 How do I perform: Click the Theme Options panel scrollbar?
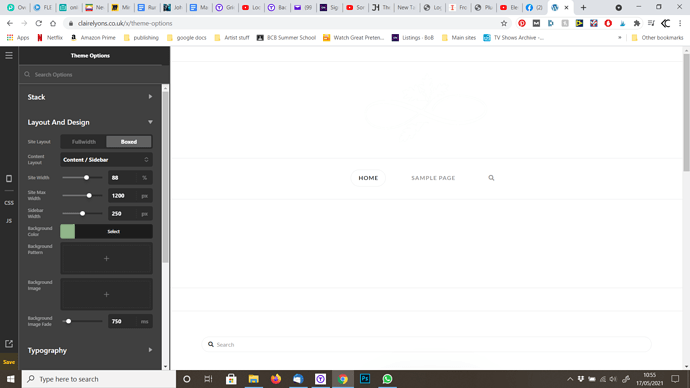(165, 178)
